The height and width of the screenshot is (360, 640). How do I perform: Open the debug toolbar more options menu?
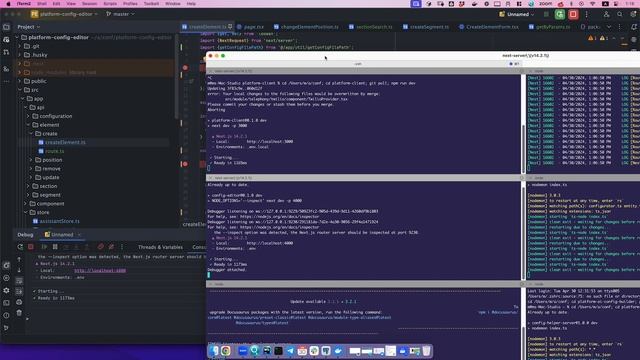[122, 247]
